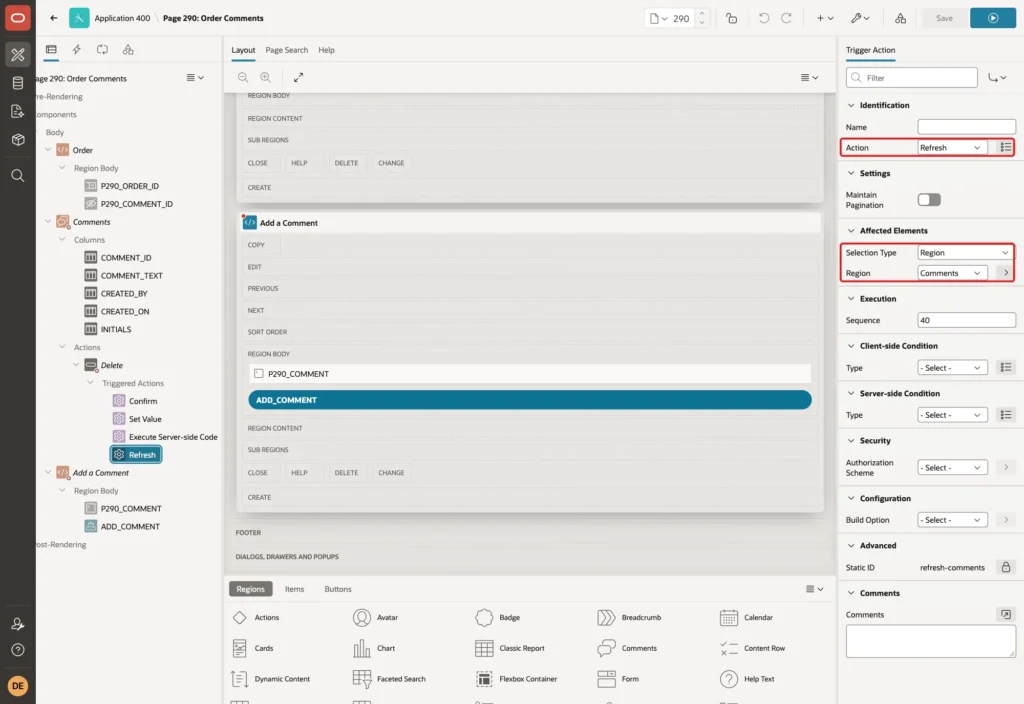Select the Processing tab icon
The height and width of the screenshot is (704, 1024).
[x=103, y=50]
